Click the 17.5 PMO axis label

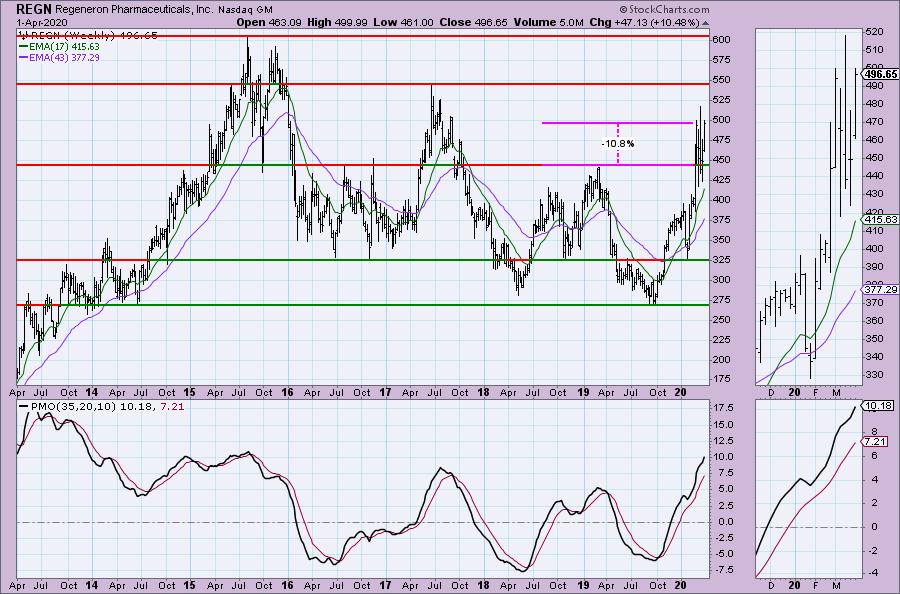723,407
